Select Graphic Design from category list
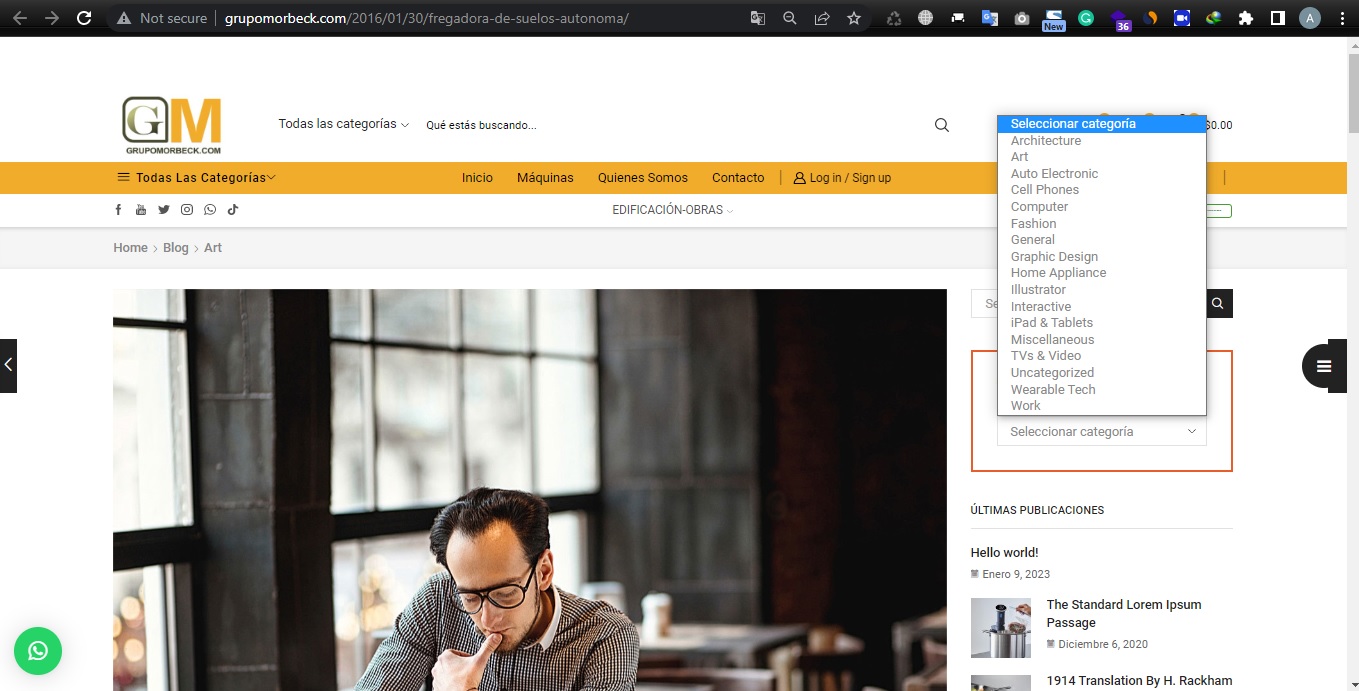The width and height of the screenshot is (1359, 691). pos(1102,257)
